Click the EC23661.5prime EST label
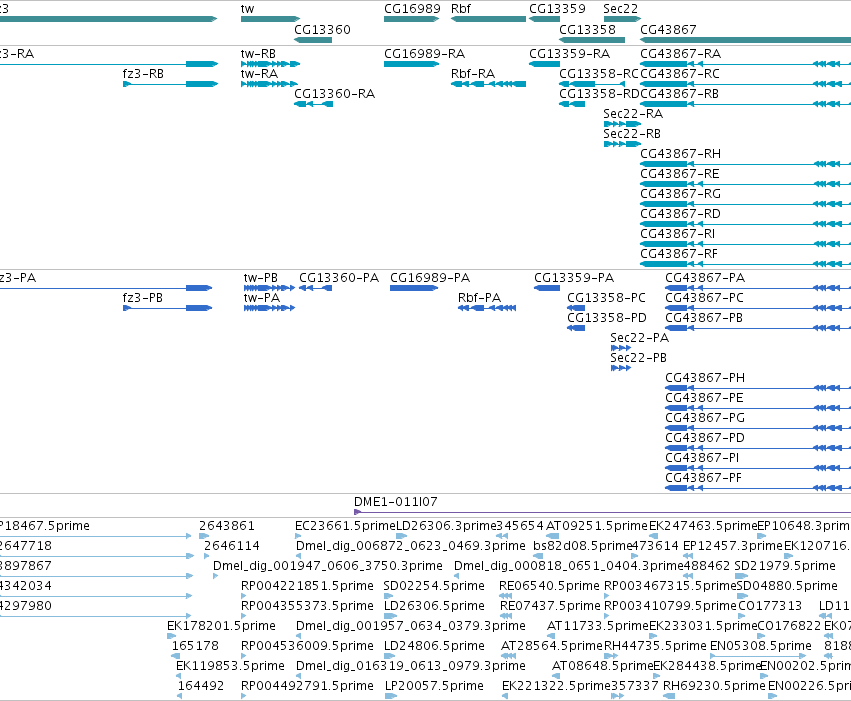Screen dimensions: 851x701 click(x=345, y=526)
